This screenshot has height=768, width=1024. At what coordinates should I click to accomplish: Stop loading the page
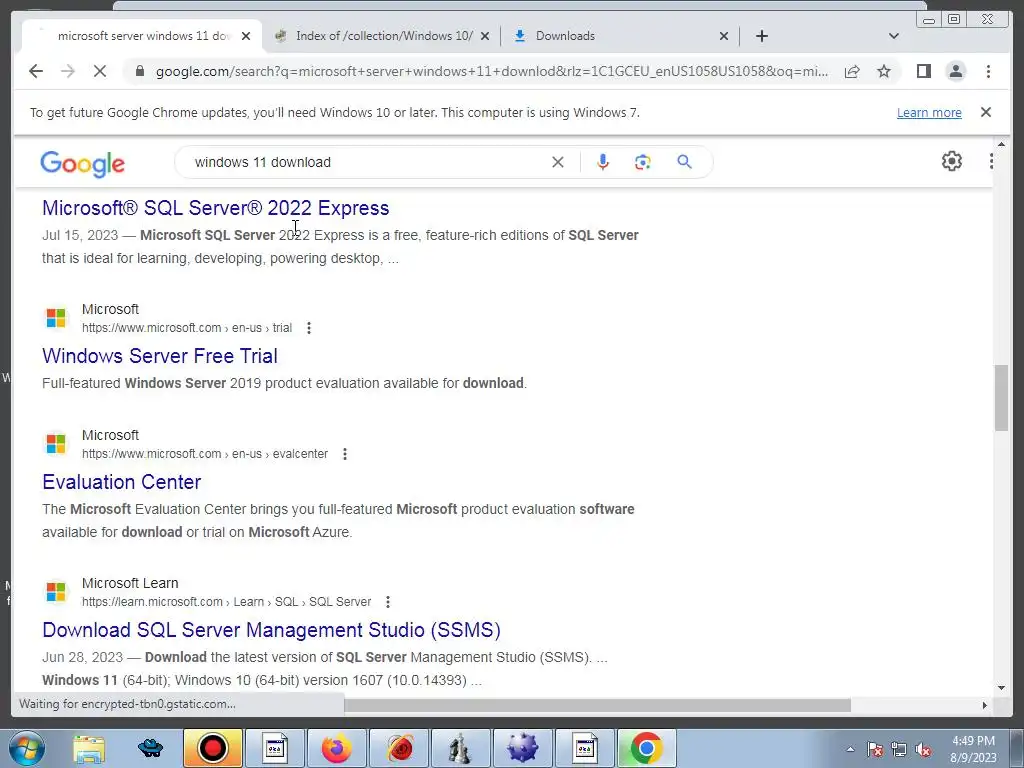coord(100,71)
